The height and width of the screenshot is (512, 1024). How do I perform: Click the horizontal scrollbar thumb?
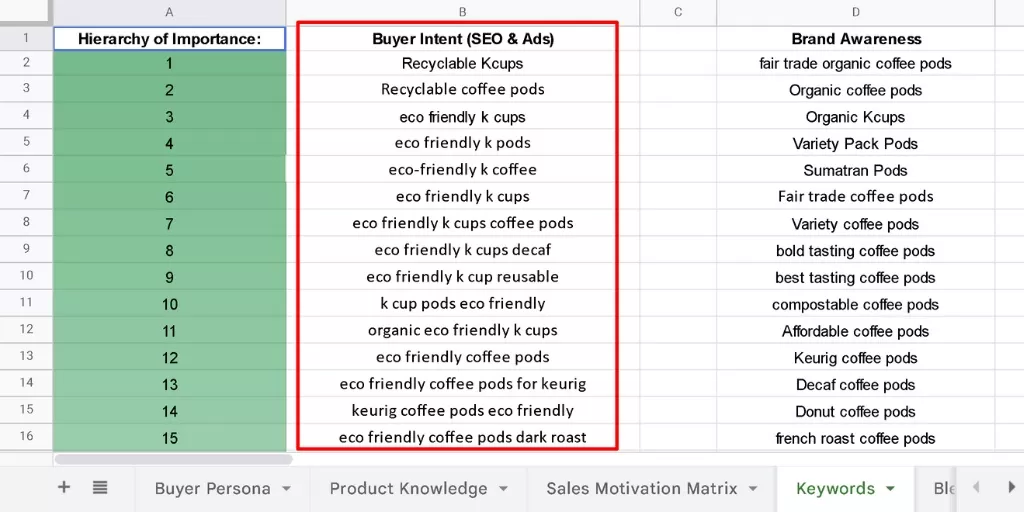tap(173, 459)
